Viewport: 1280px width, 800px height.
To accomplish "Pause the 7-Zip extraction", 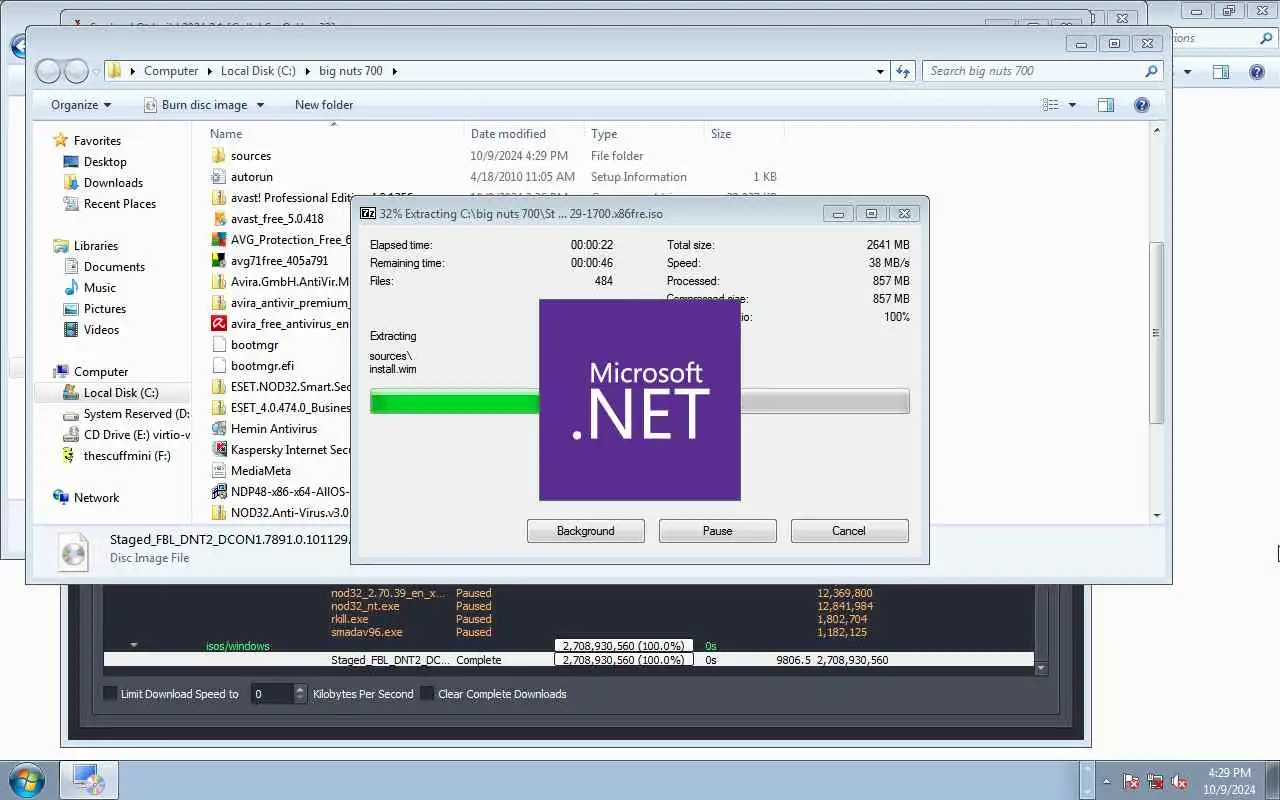I will pos(718,531).
